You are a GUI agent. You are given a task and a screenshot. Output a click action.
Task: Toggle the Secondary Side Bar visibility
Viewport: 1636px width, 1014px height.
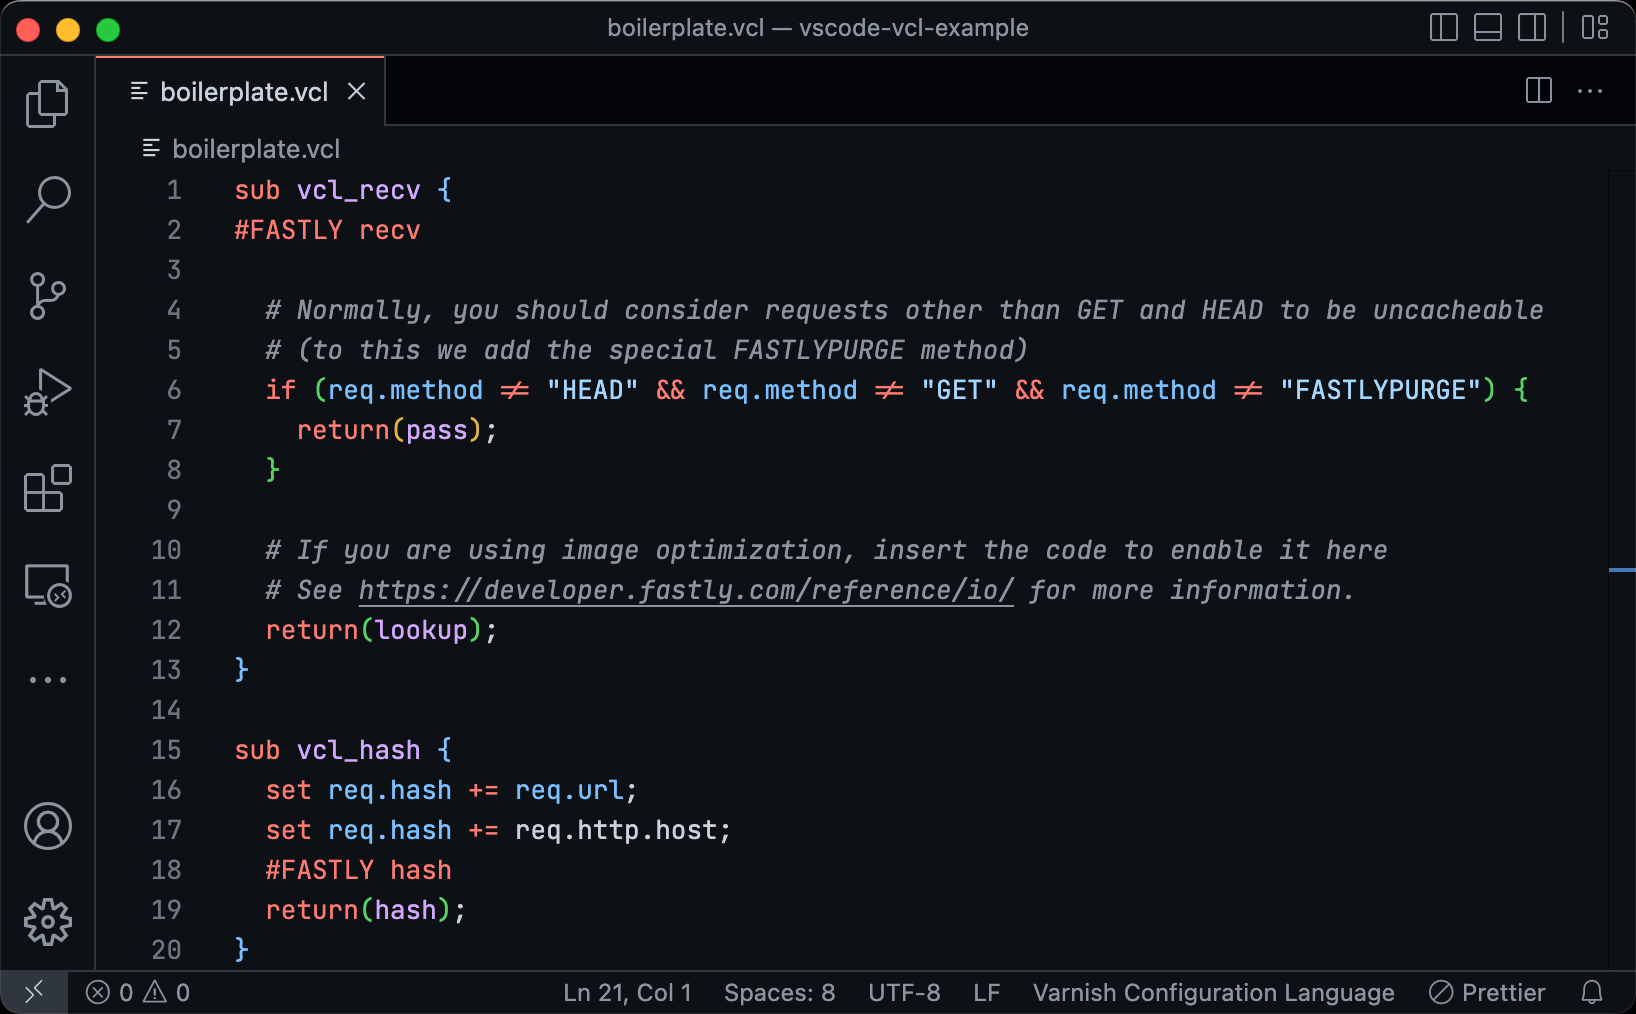(x=1532, y=27)
